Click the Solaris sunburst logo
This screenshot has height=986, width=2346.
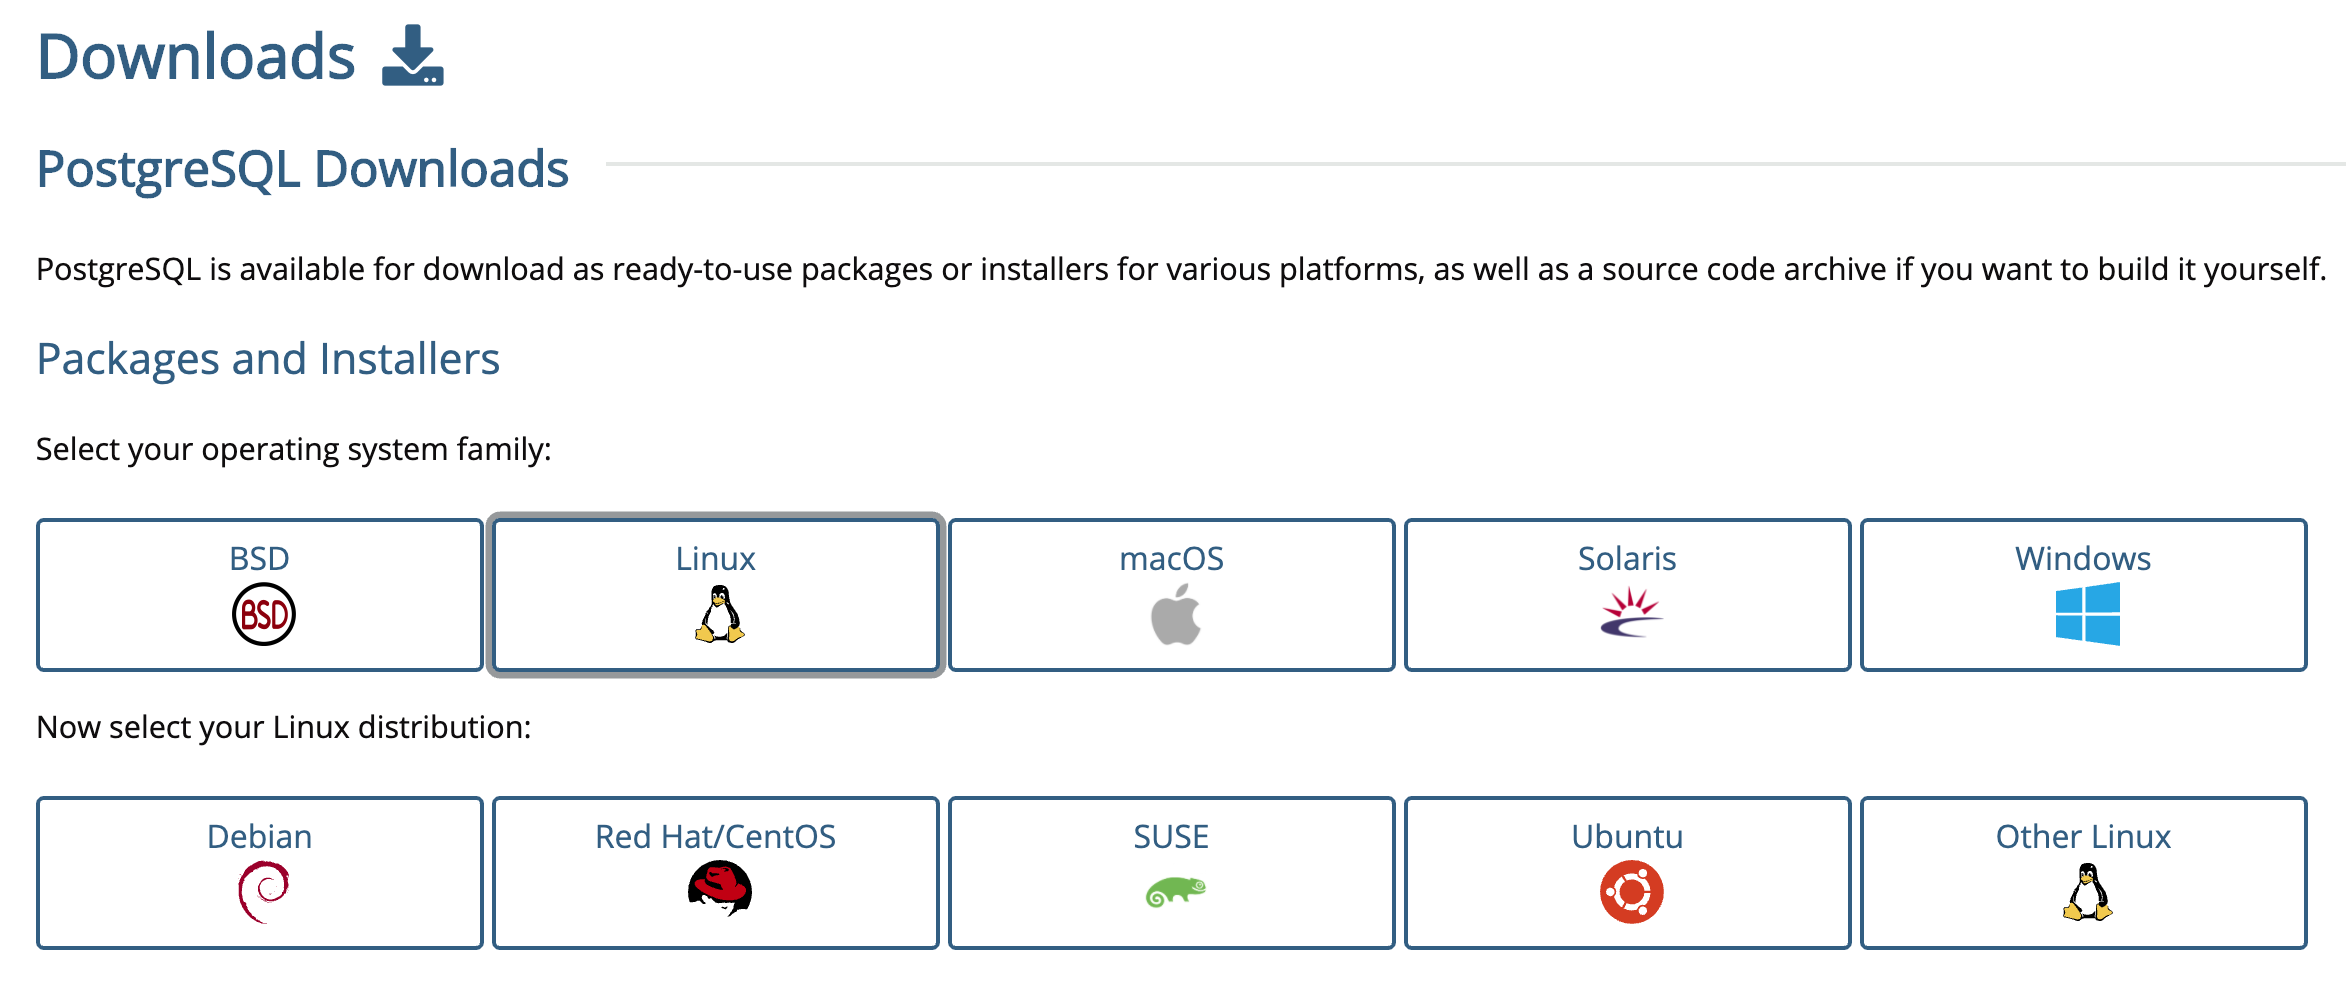[x=1631, y=612]
